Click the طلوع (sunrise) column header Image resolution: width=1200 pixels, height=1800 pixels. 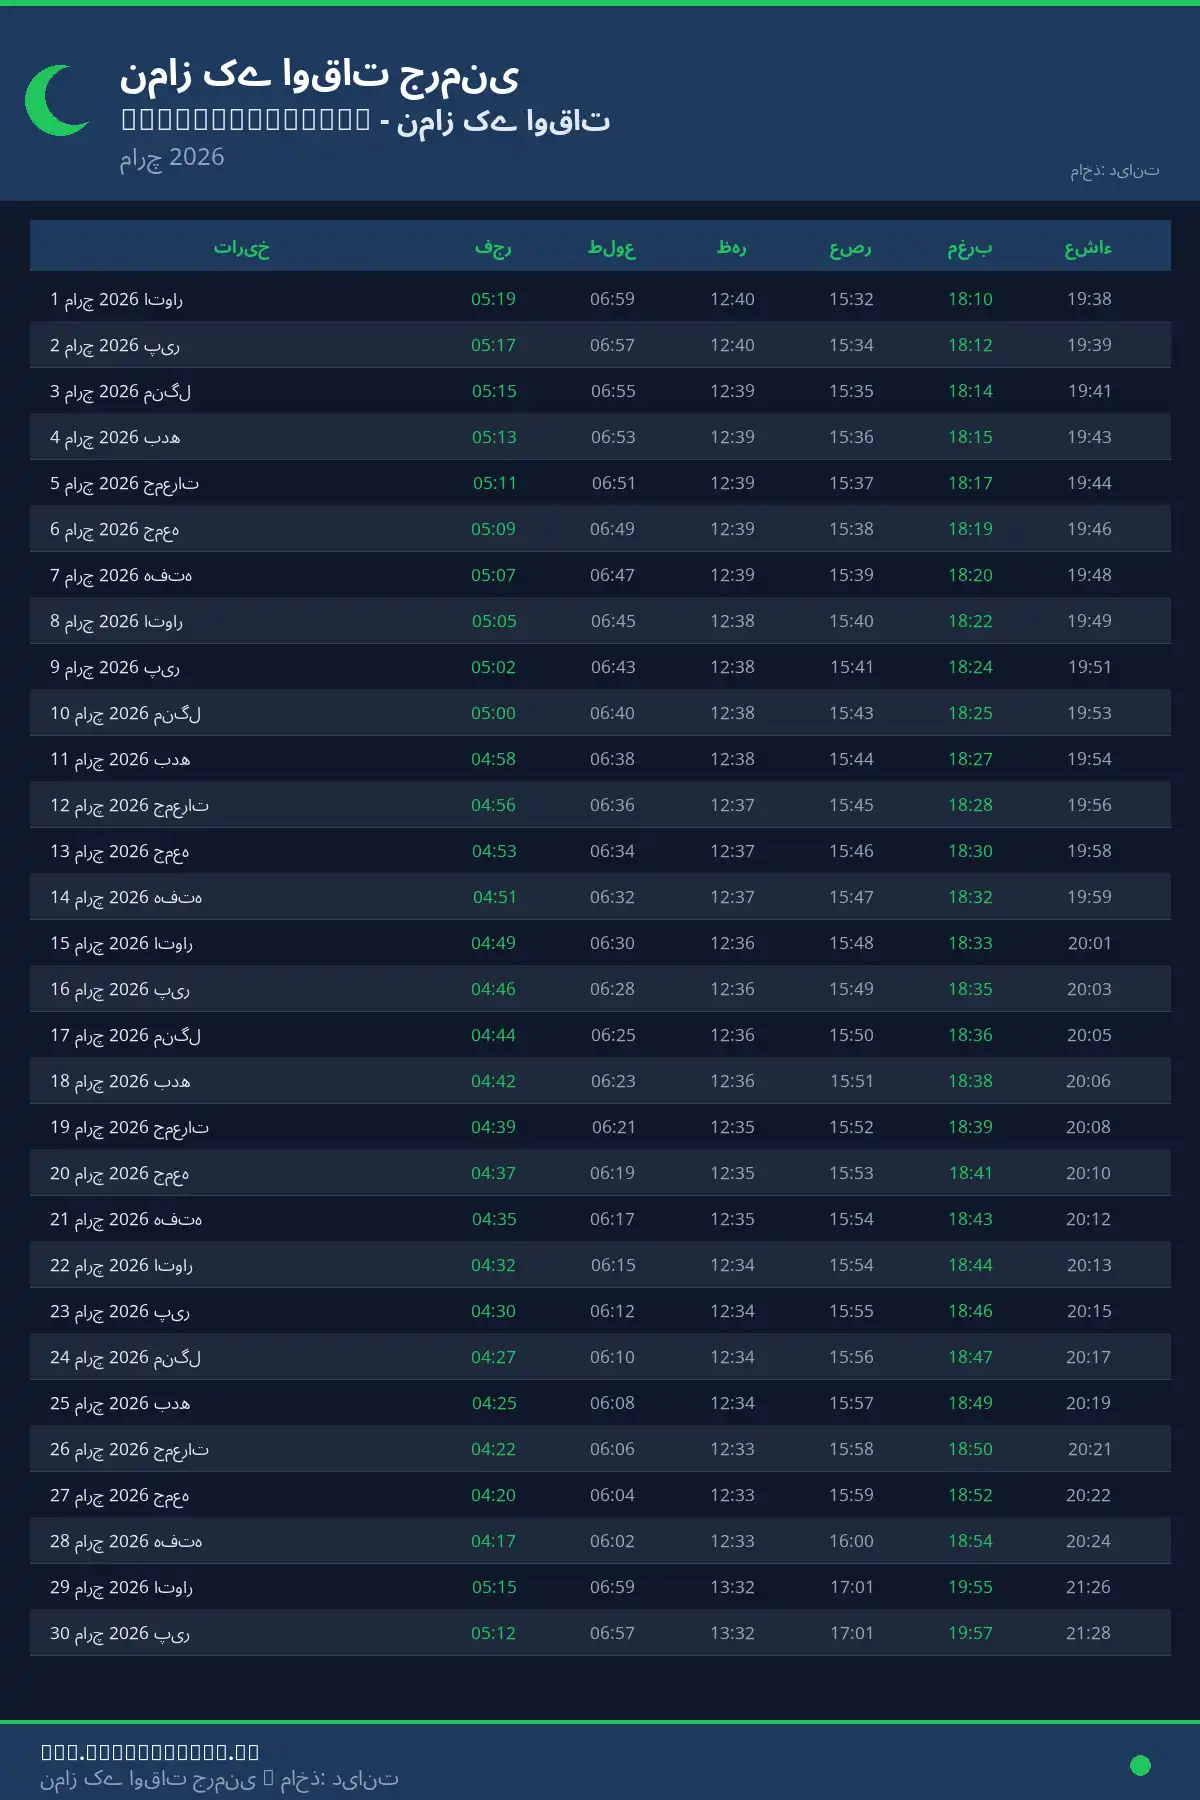pyautogui.click(x=612, y=247)
